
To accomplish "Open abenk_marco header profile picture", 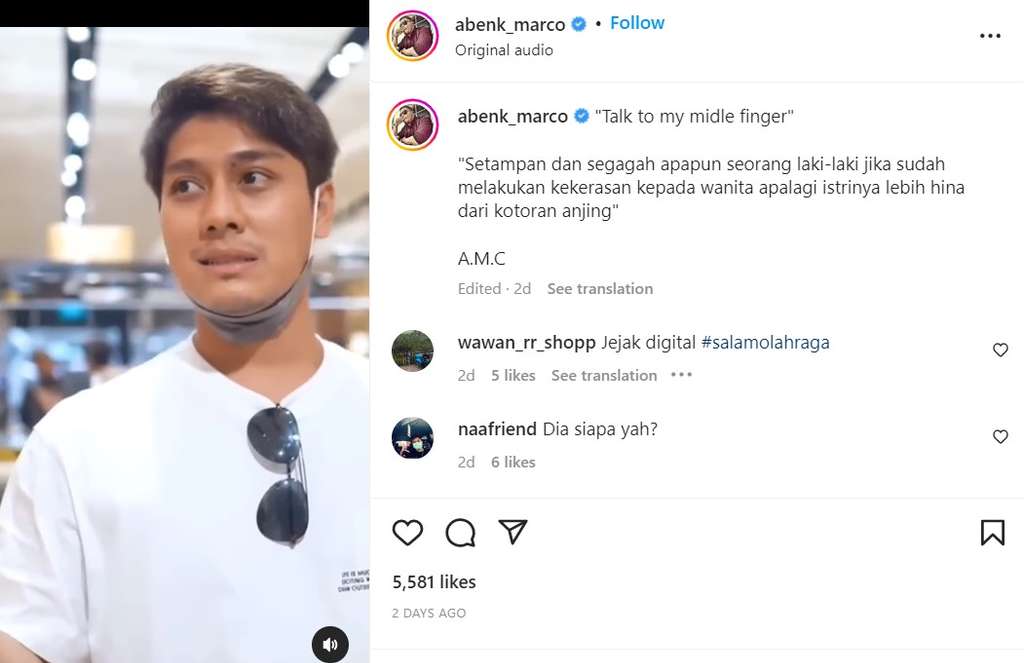I will 413,36.
